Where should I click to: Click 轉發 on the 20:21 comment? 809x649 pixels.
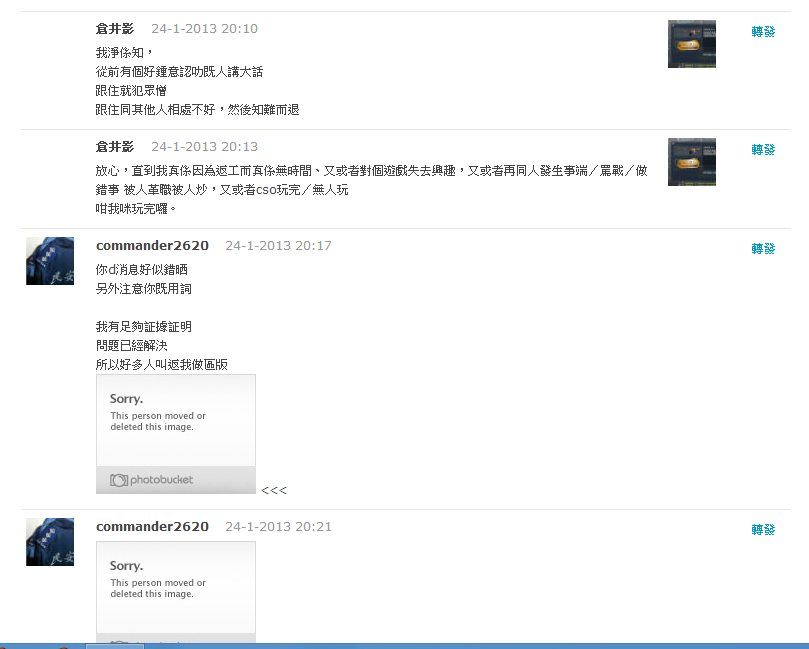coord(763,530)
